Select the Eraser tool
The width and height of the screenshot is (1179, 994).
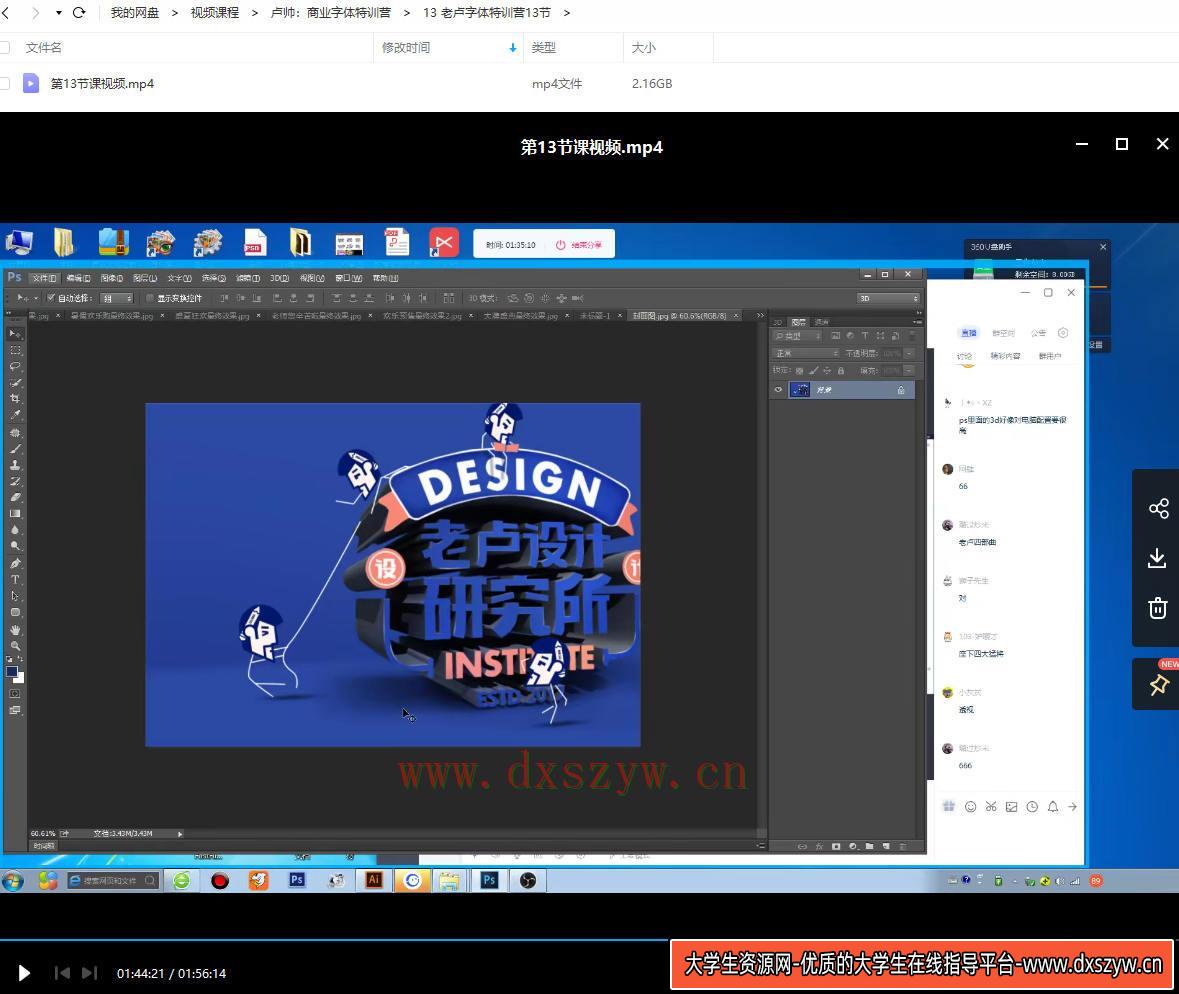(15, 497)
